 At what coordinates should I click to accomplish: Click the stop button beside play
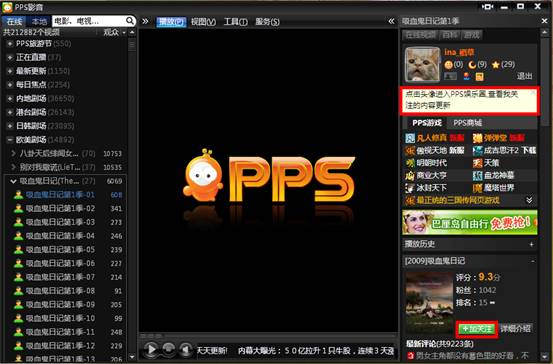(169, 350)
